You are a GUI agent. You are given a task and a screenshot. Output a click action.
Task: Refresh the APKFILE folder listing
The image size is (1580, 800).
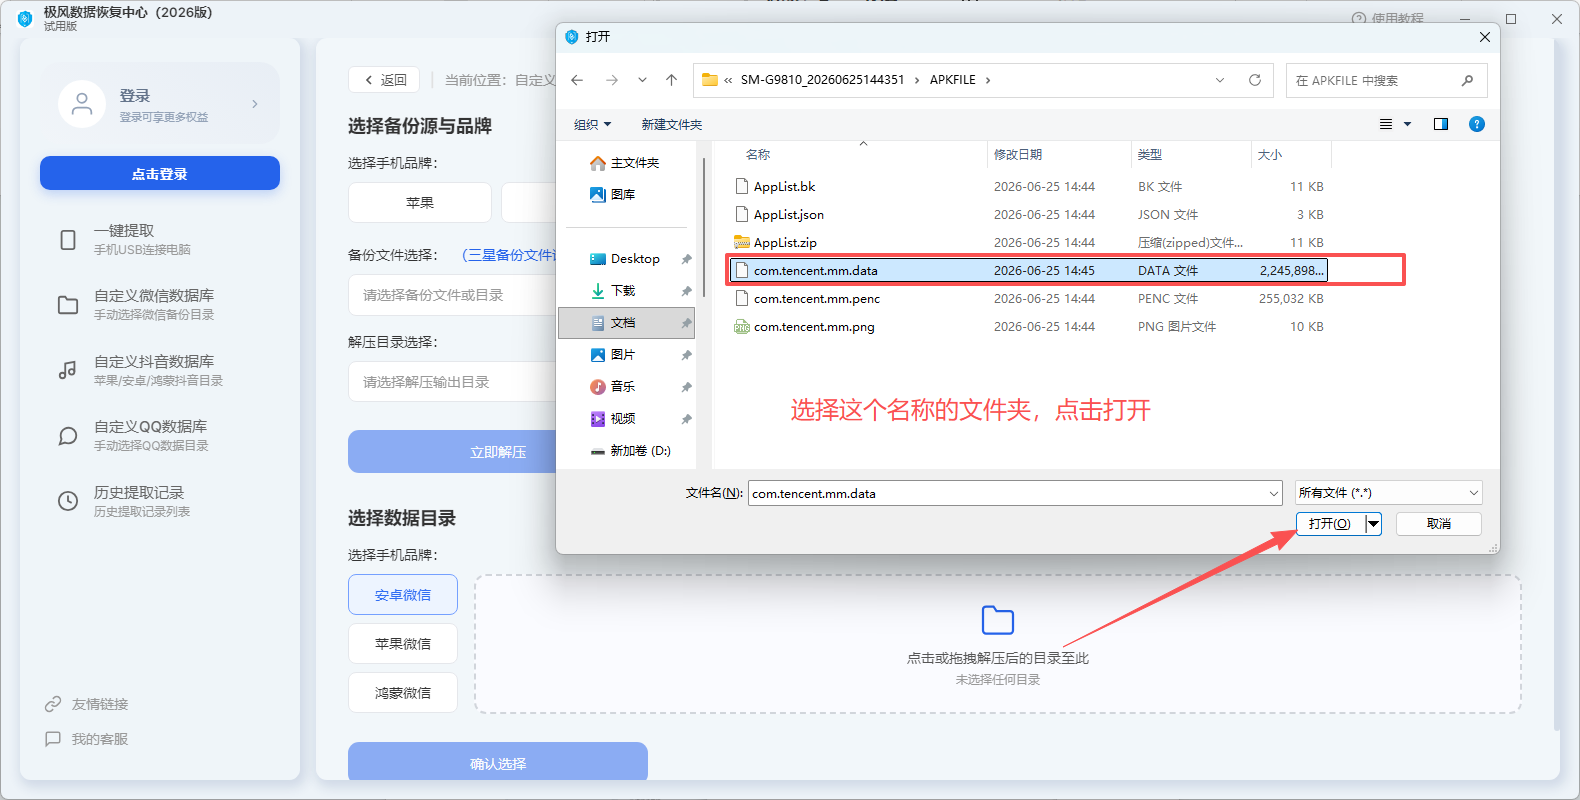coord(1255,80)
